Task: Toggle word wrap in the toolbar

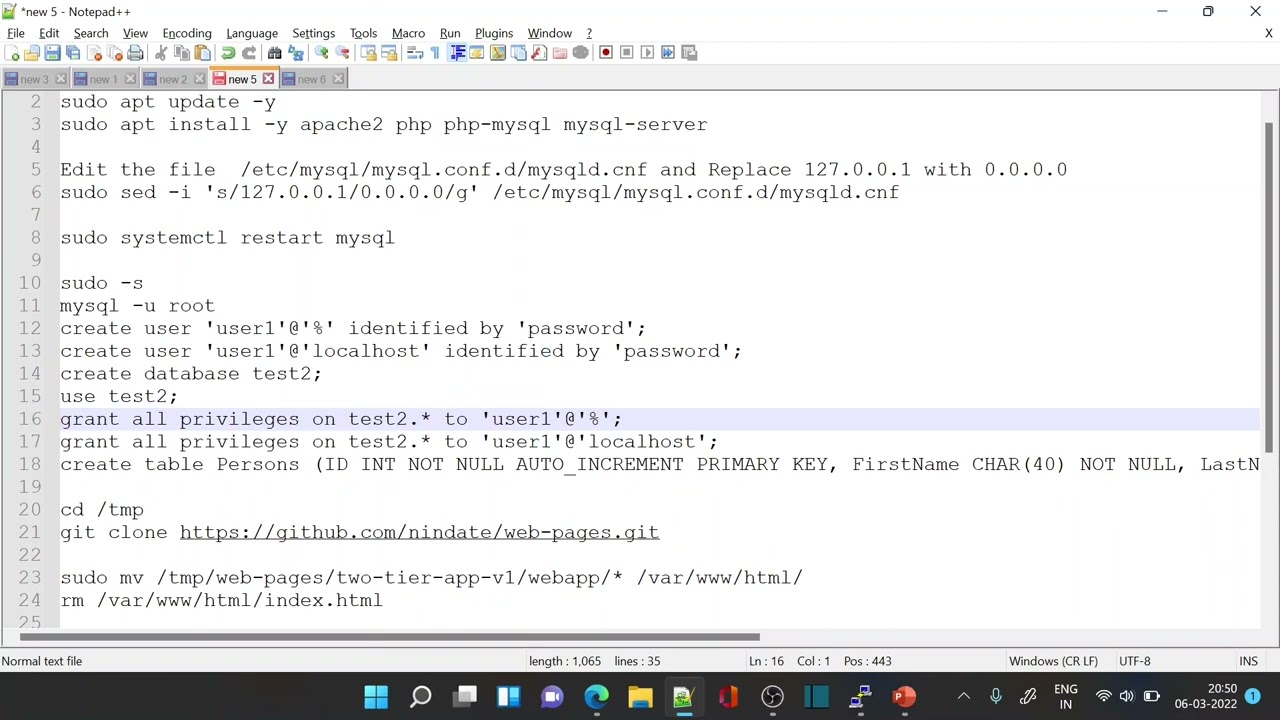Action: point(415,53)
